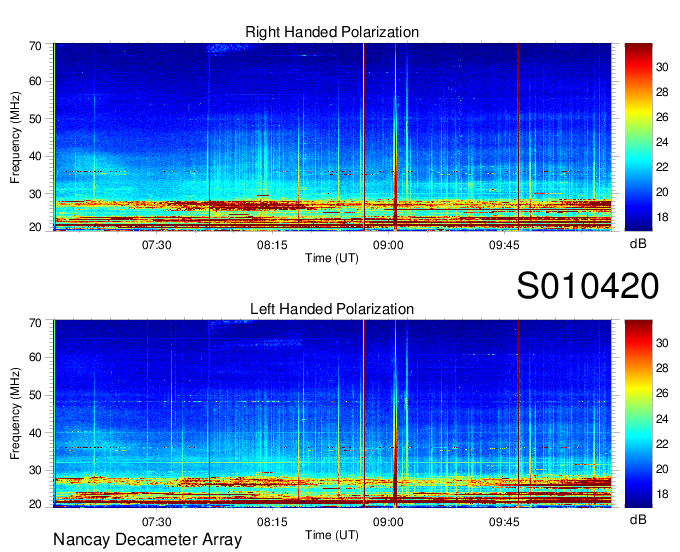Image resolution: width=680 pixels, height=552 pixels.
Task: Click the 28 dB label on lower colorbar
Action: click(662, 368)
